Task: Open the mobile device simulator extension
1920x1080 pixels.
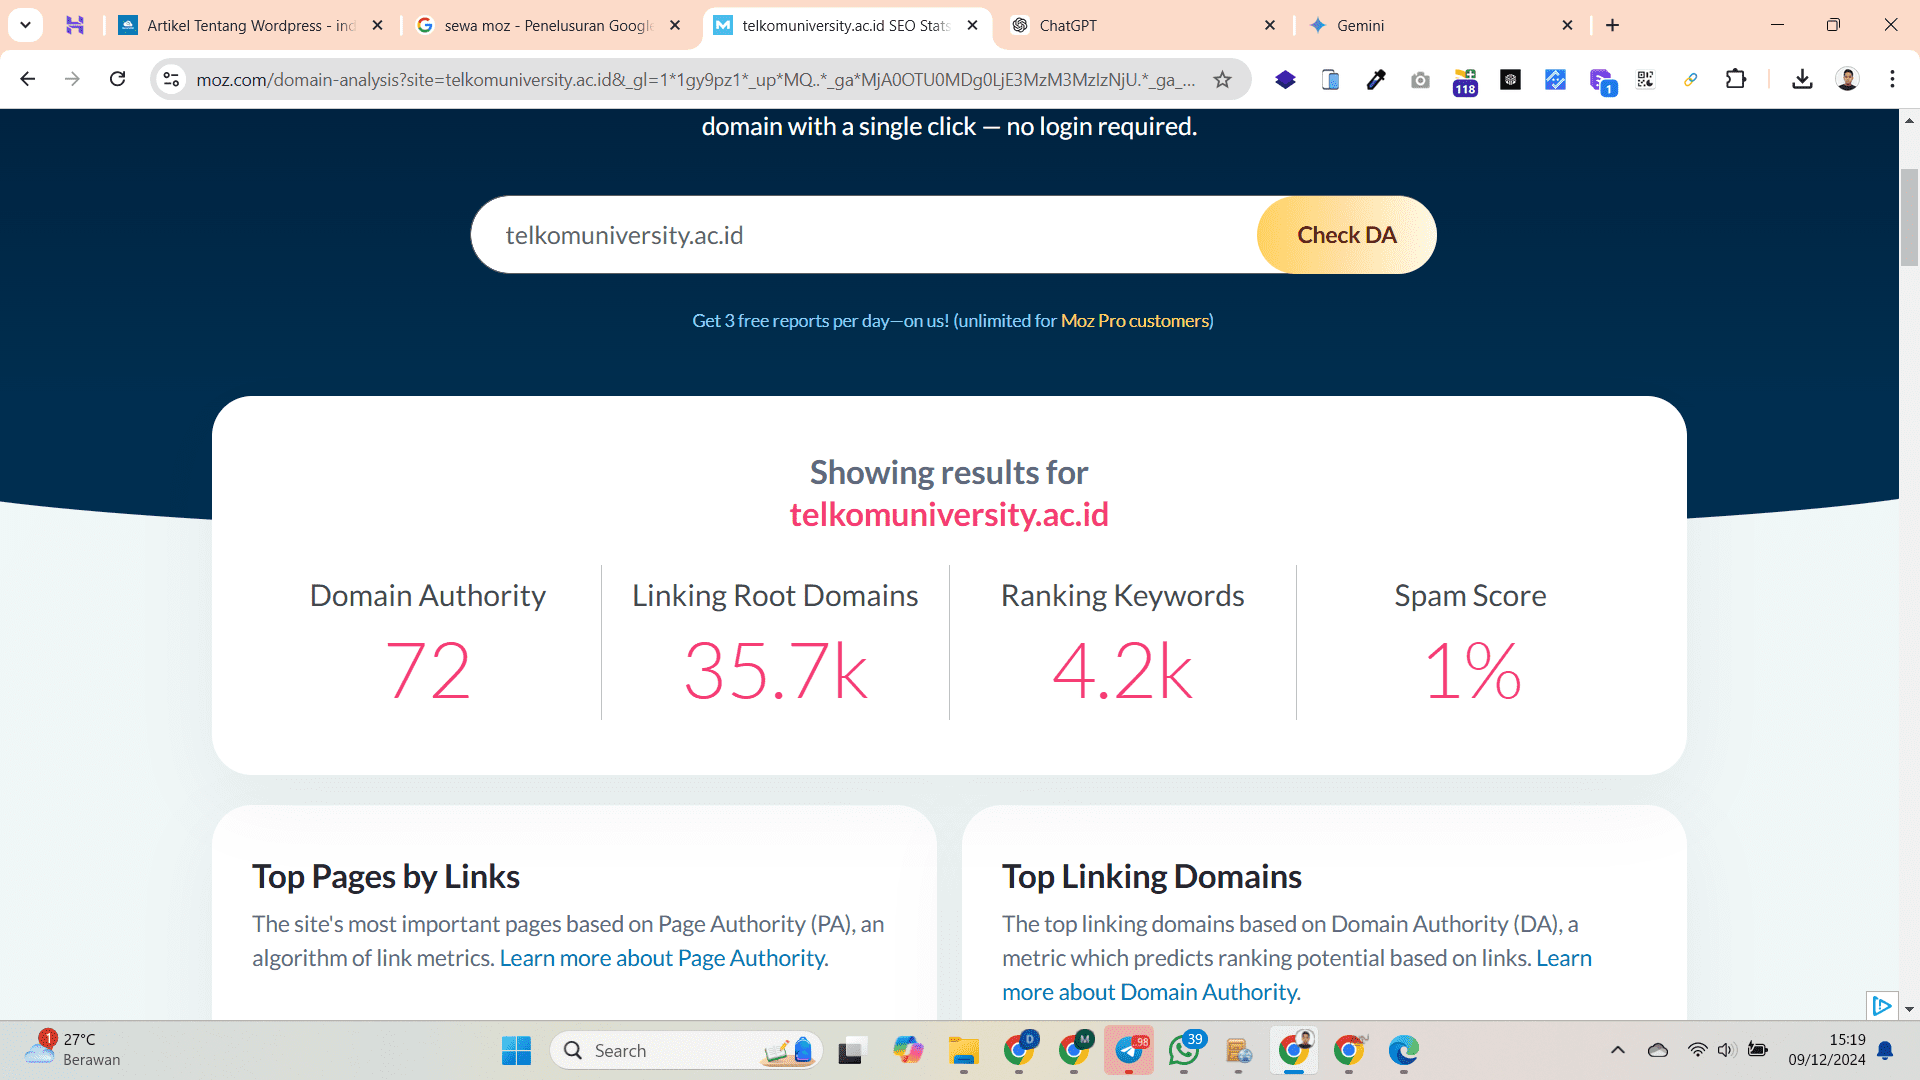Action: click(1330, 79)
